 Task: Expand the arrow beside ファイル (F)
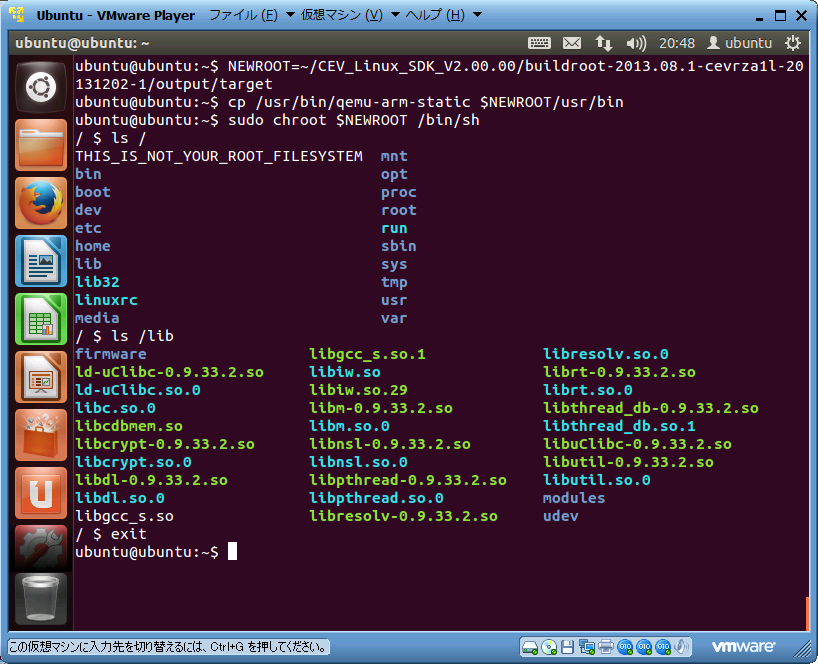pyautogui.click(x=291, y=15)
